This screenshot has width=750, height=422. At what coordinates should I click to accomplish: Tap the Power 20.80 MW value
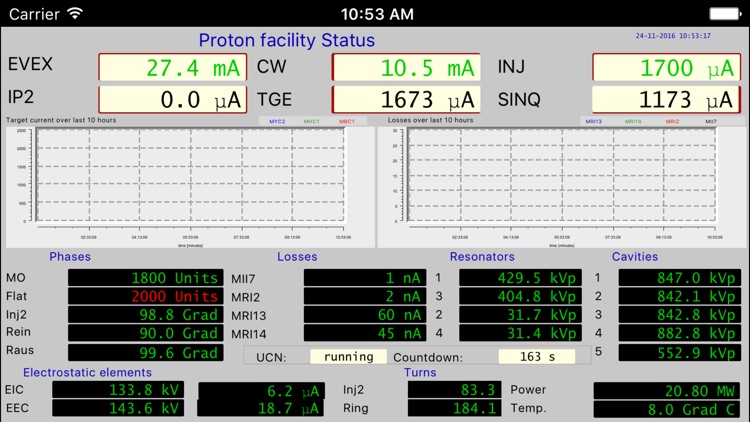pyautogui.click(x=667, y=391)
